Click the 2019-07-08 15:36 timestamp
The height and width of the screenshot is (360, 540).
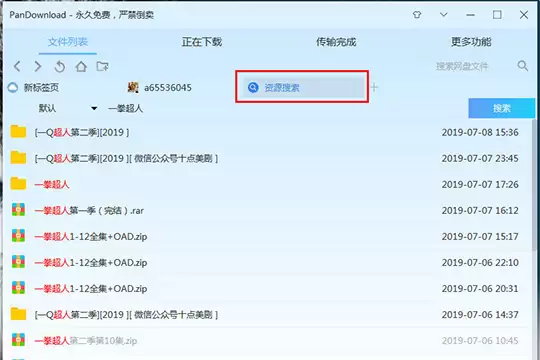point(480,132)
